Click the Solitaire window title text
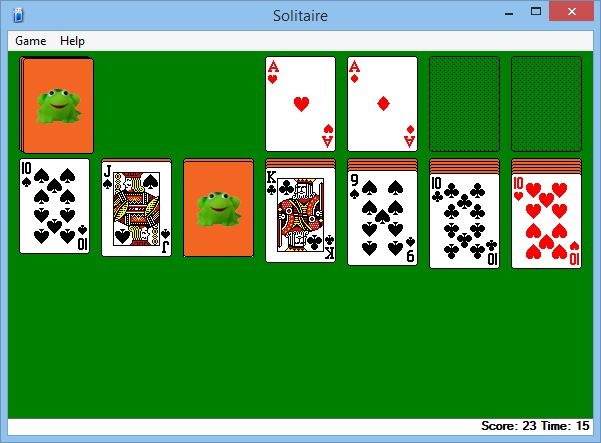 (300, 16)
